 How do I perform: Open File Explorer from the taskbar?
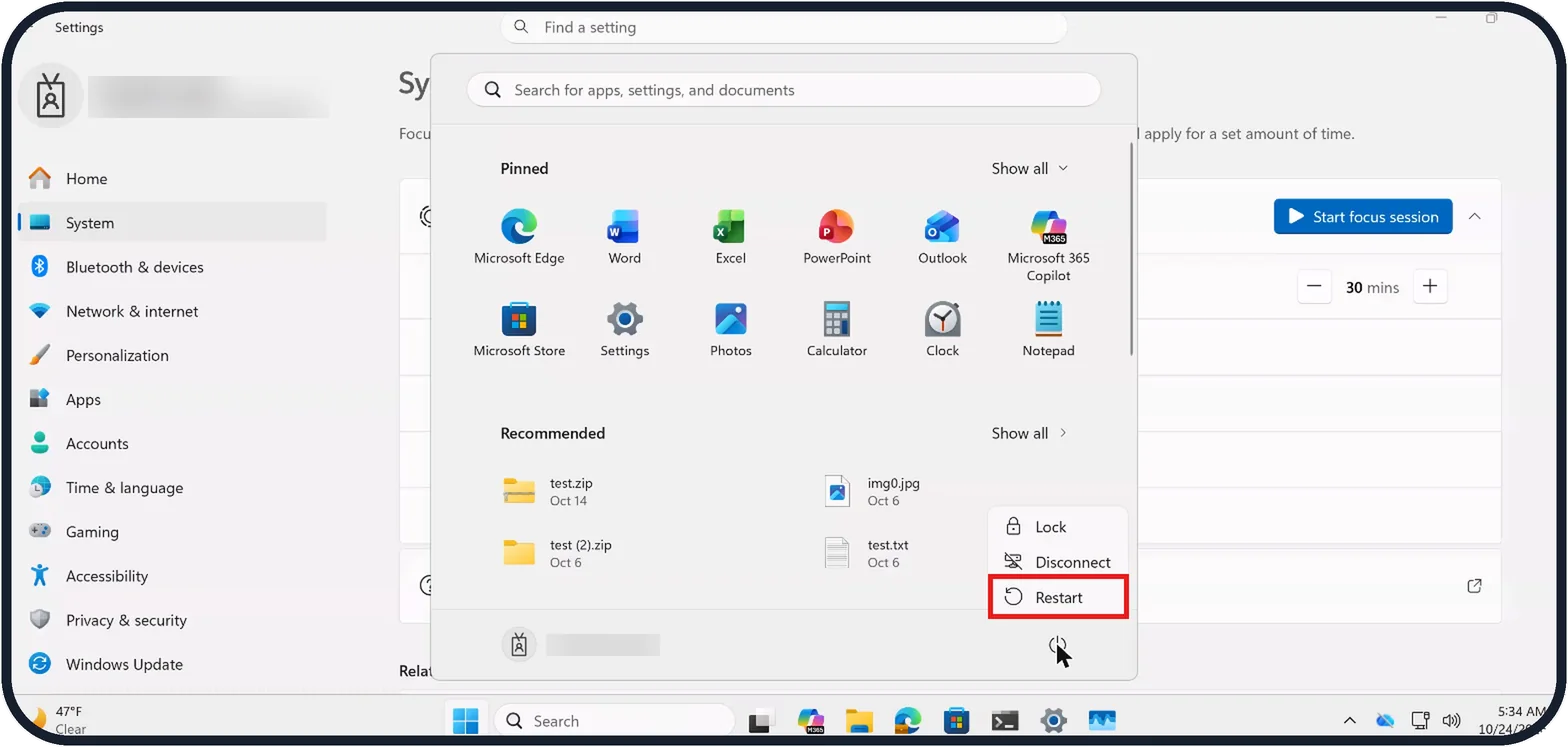[x=859, y=720]
